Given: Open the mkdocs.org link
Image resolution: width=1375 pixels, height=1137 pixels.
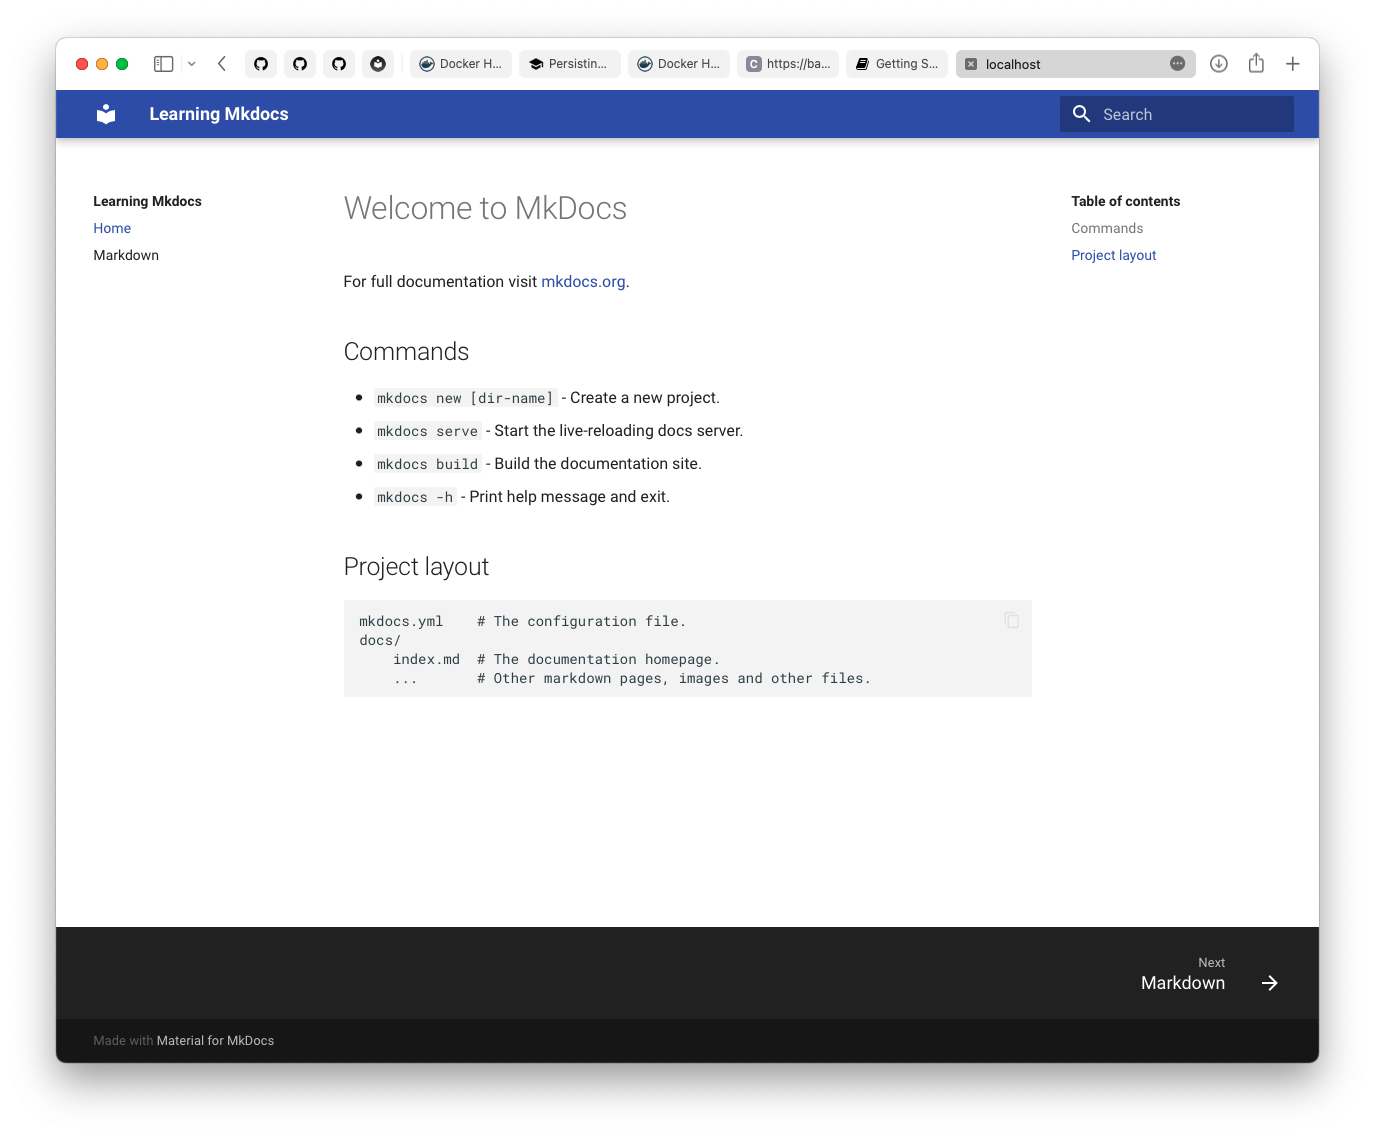Looking at the screenshot, I should pyautogui.click(x=583, y=282).
